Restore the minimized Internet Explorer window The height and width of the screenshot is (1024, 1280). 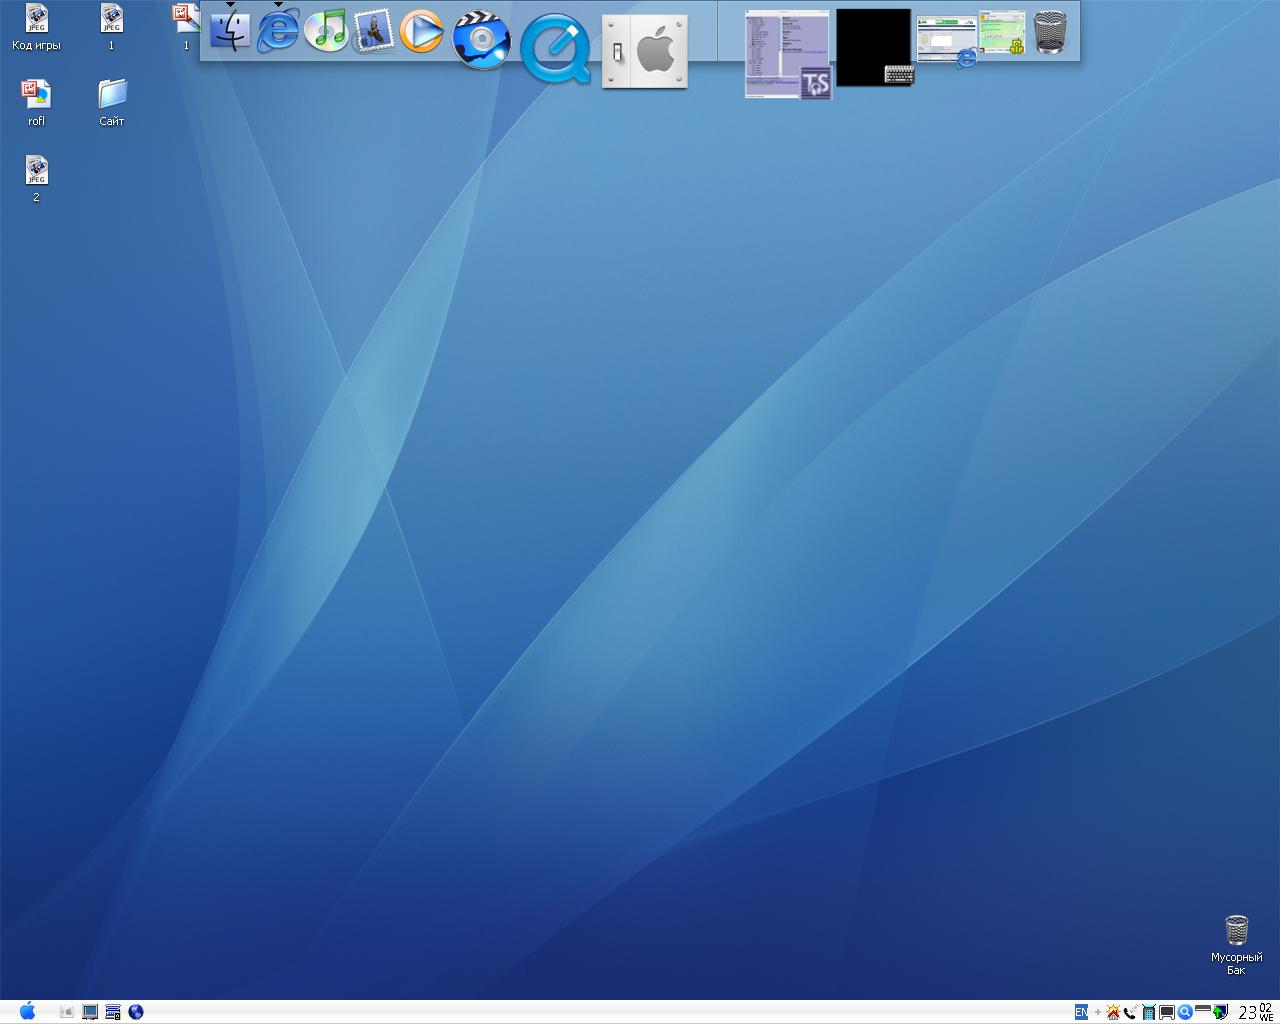946,41
